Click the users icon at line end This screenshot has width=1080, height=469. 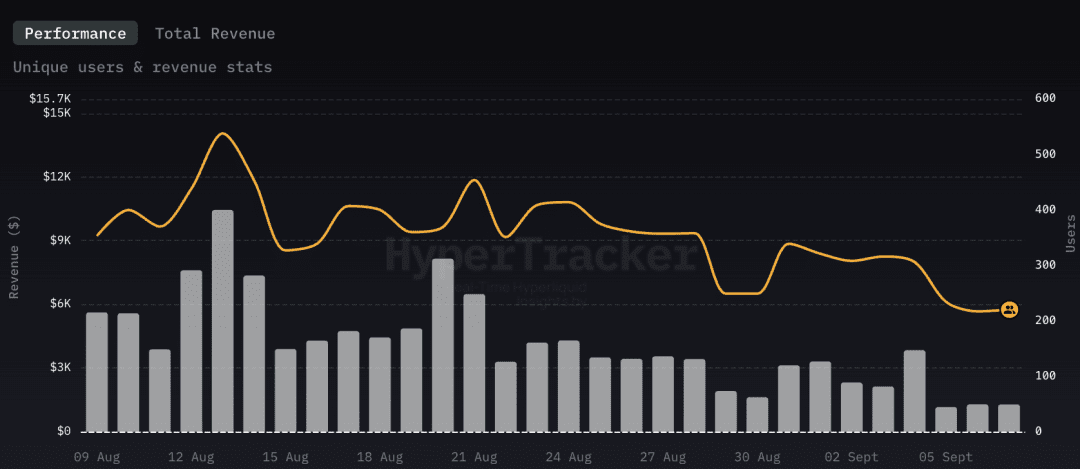[1010, 310]
